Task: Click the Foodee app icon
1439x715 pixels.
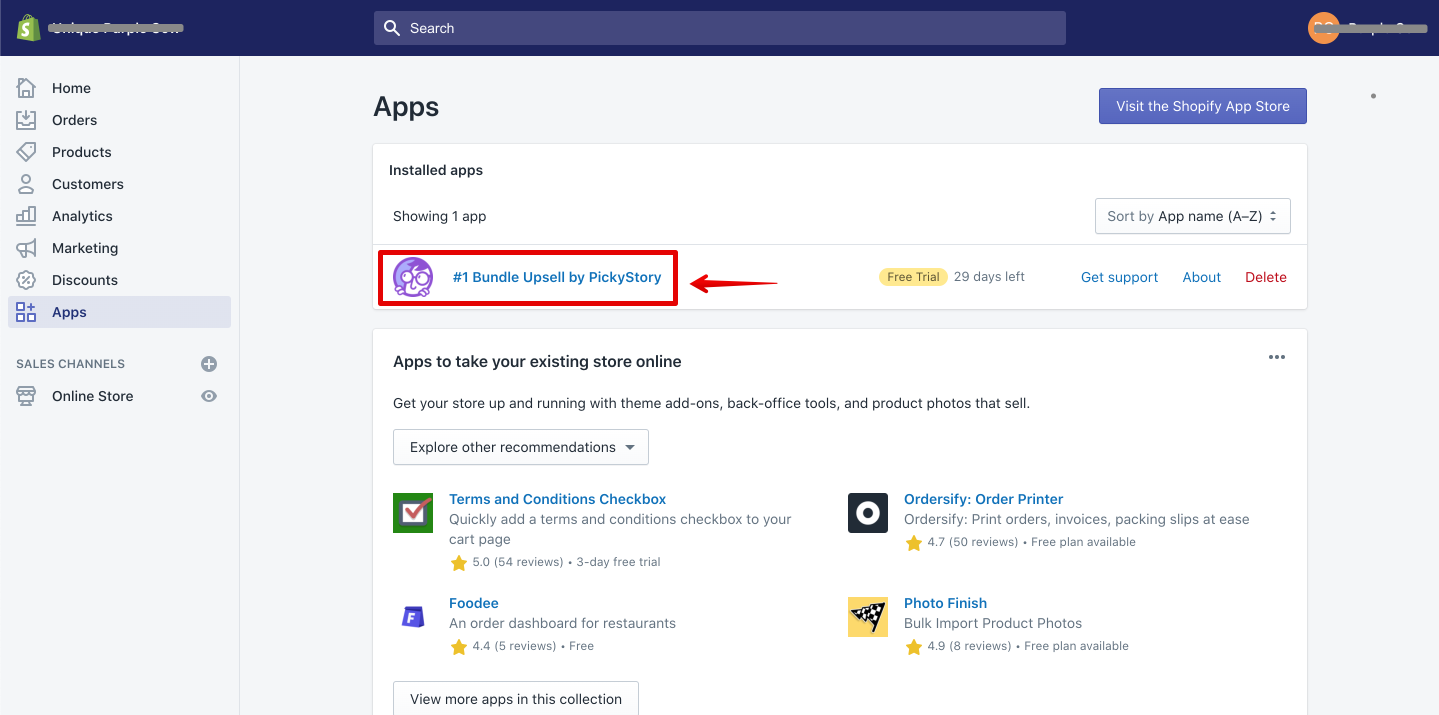Action: pos(413,617)
